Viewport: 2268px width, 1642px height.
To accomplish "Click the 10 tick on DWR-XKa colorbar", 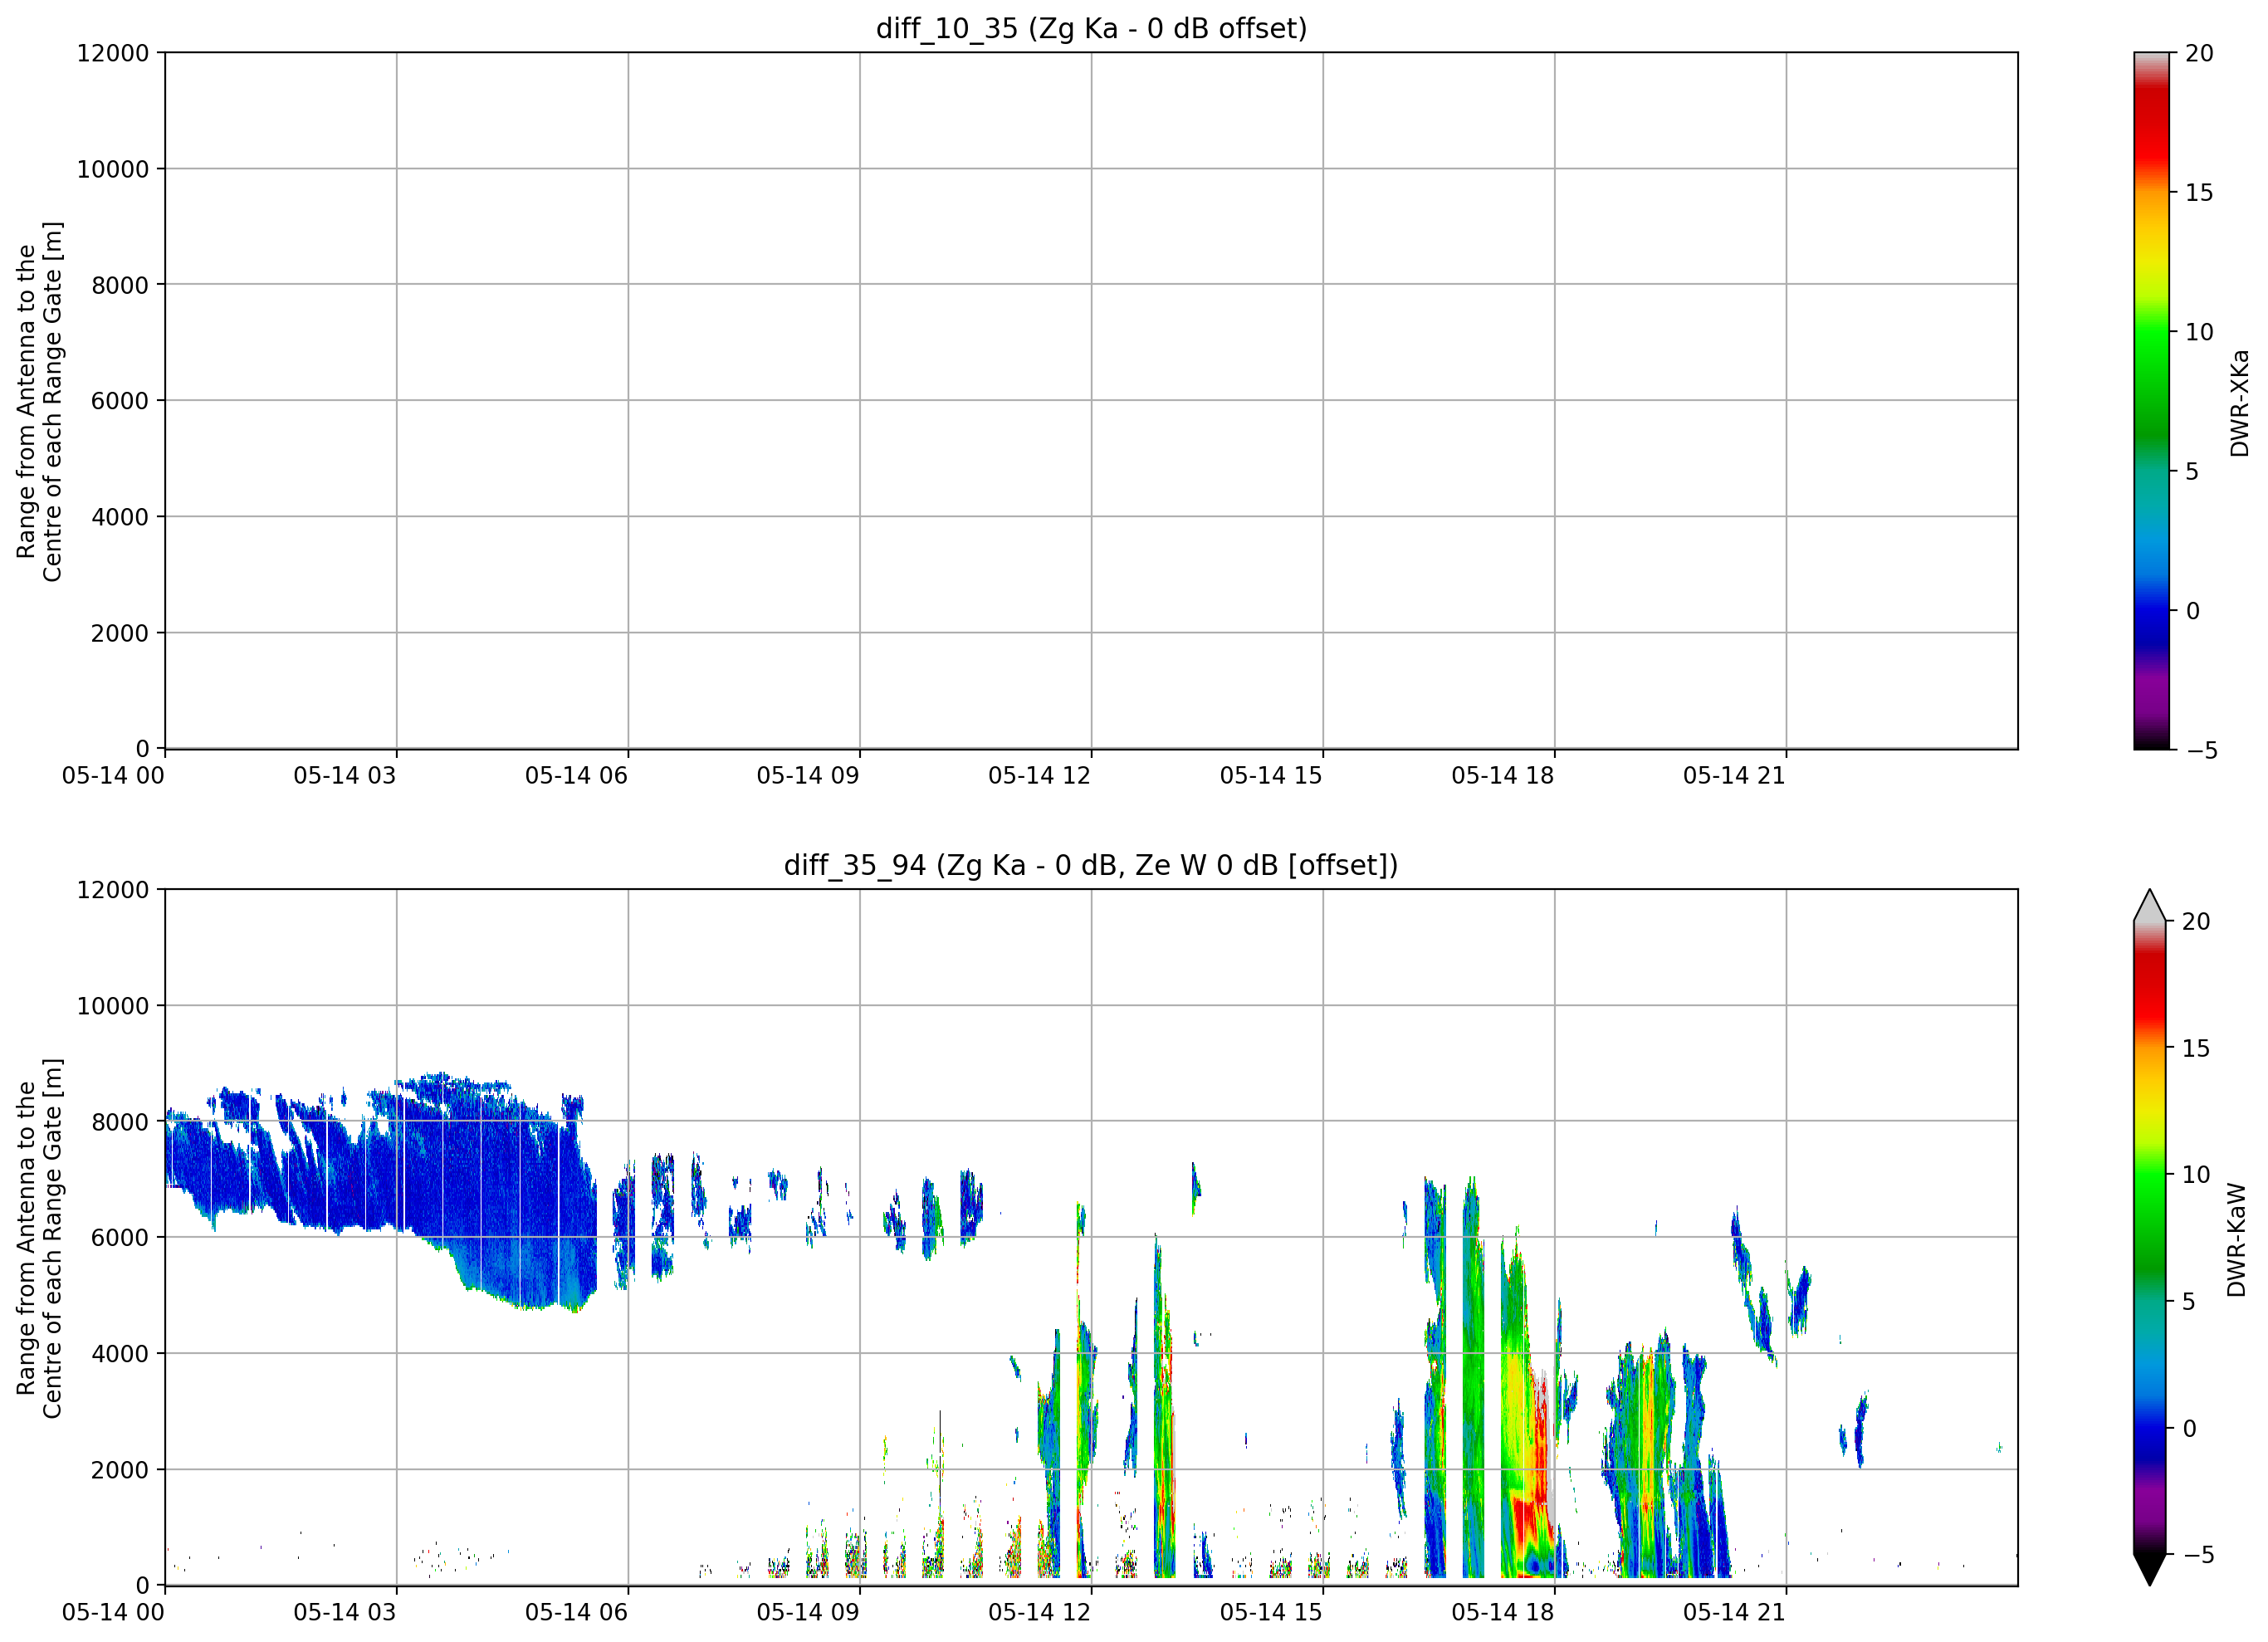I will click(2199, 332).
